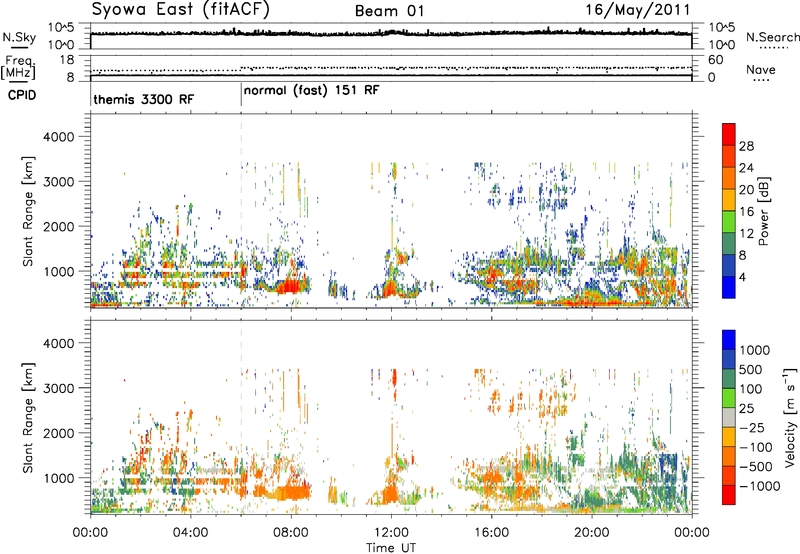Click the '10^5' label left of the sky noise plot
800x554 pixels.
pos(61,28)
